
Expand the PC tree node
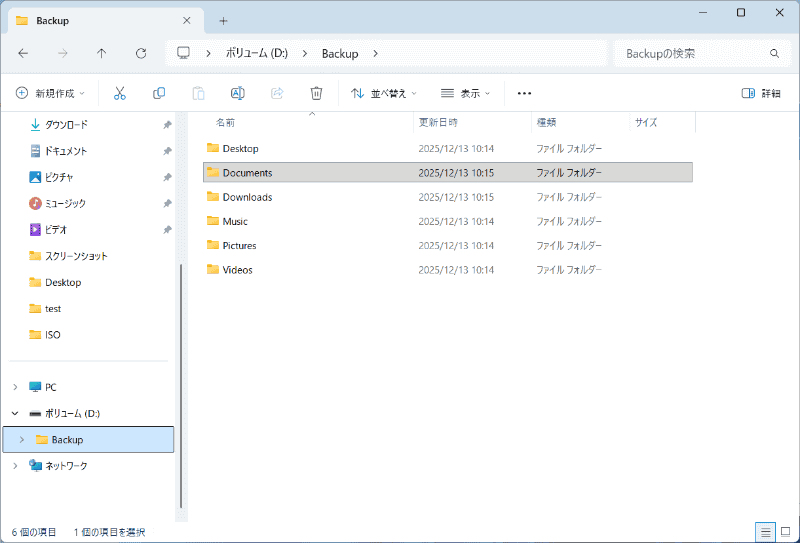(x=15, y=387)
